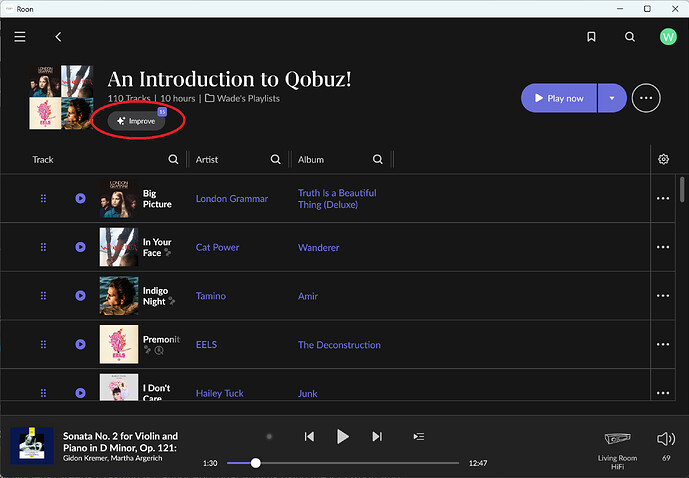Open more options for the EELS row
Image resolution: width=689 pixels, height=478 pixels.
click(x=663, y=344)
